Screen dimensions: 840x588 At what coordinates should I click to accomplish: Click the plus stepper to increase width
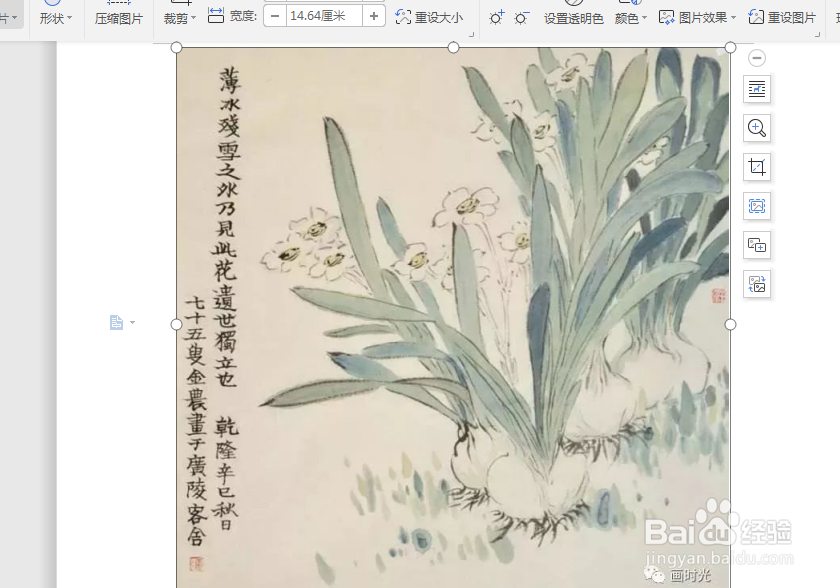[374, 17]
